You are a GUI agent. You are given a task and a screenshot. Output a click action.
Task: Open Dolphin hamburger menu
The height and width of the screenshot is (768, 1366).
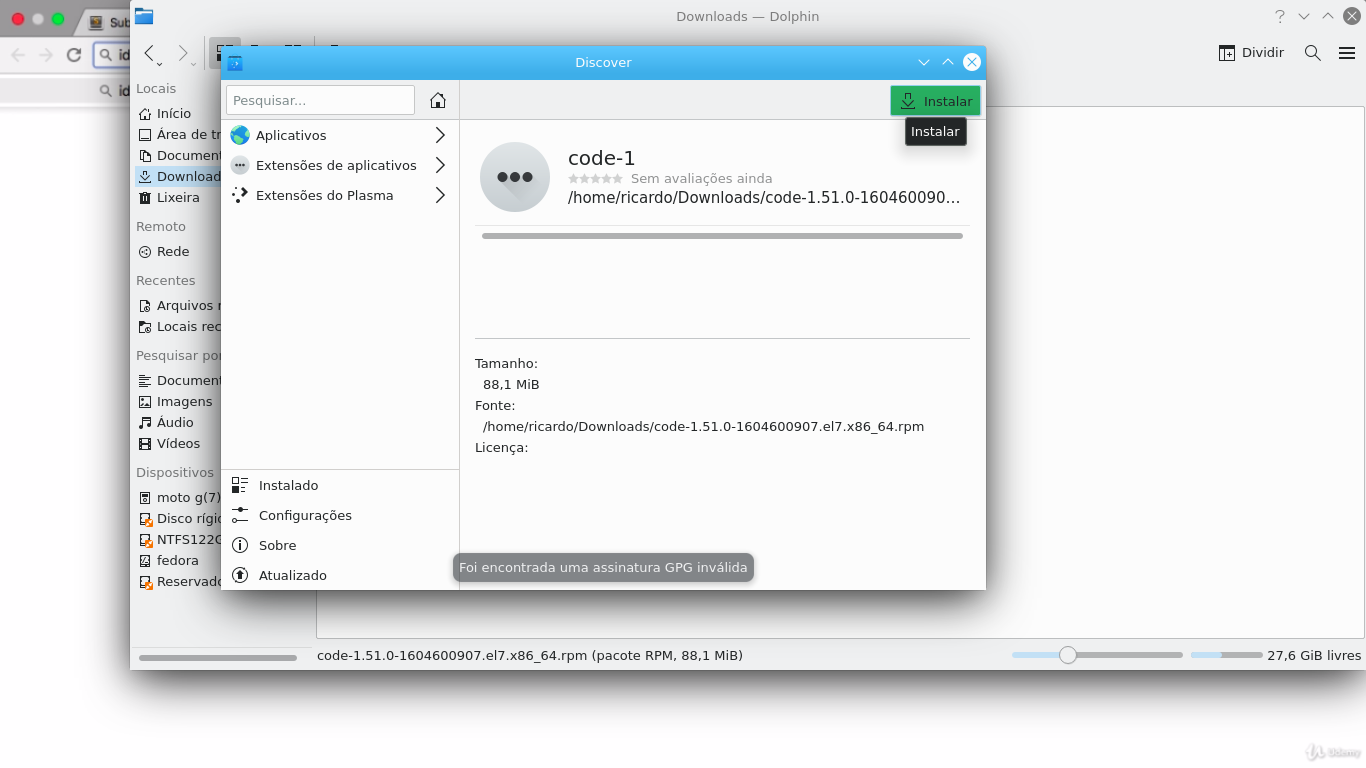coord(1347,53)
